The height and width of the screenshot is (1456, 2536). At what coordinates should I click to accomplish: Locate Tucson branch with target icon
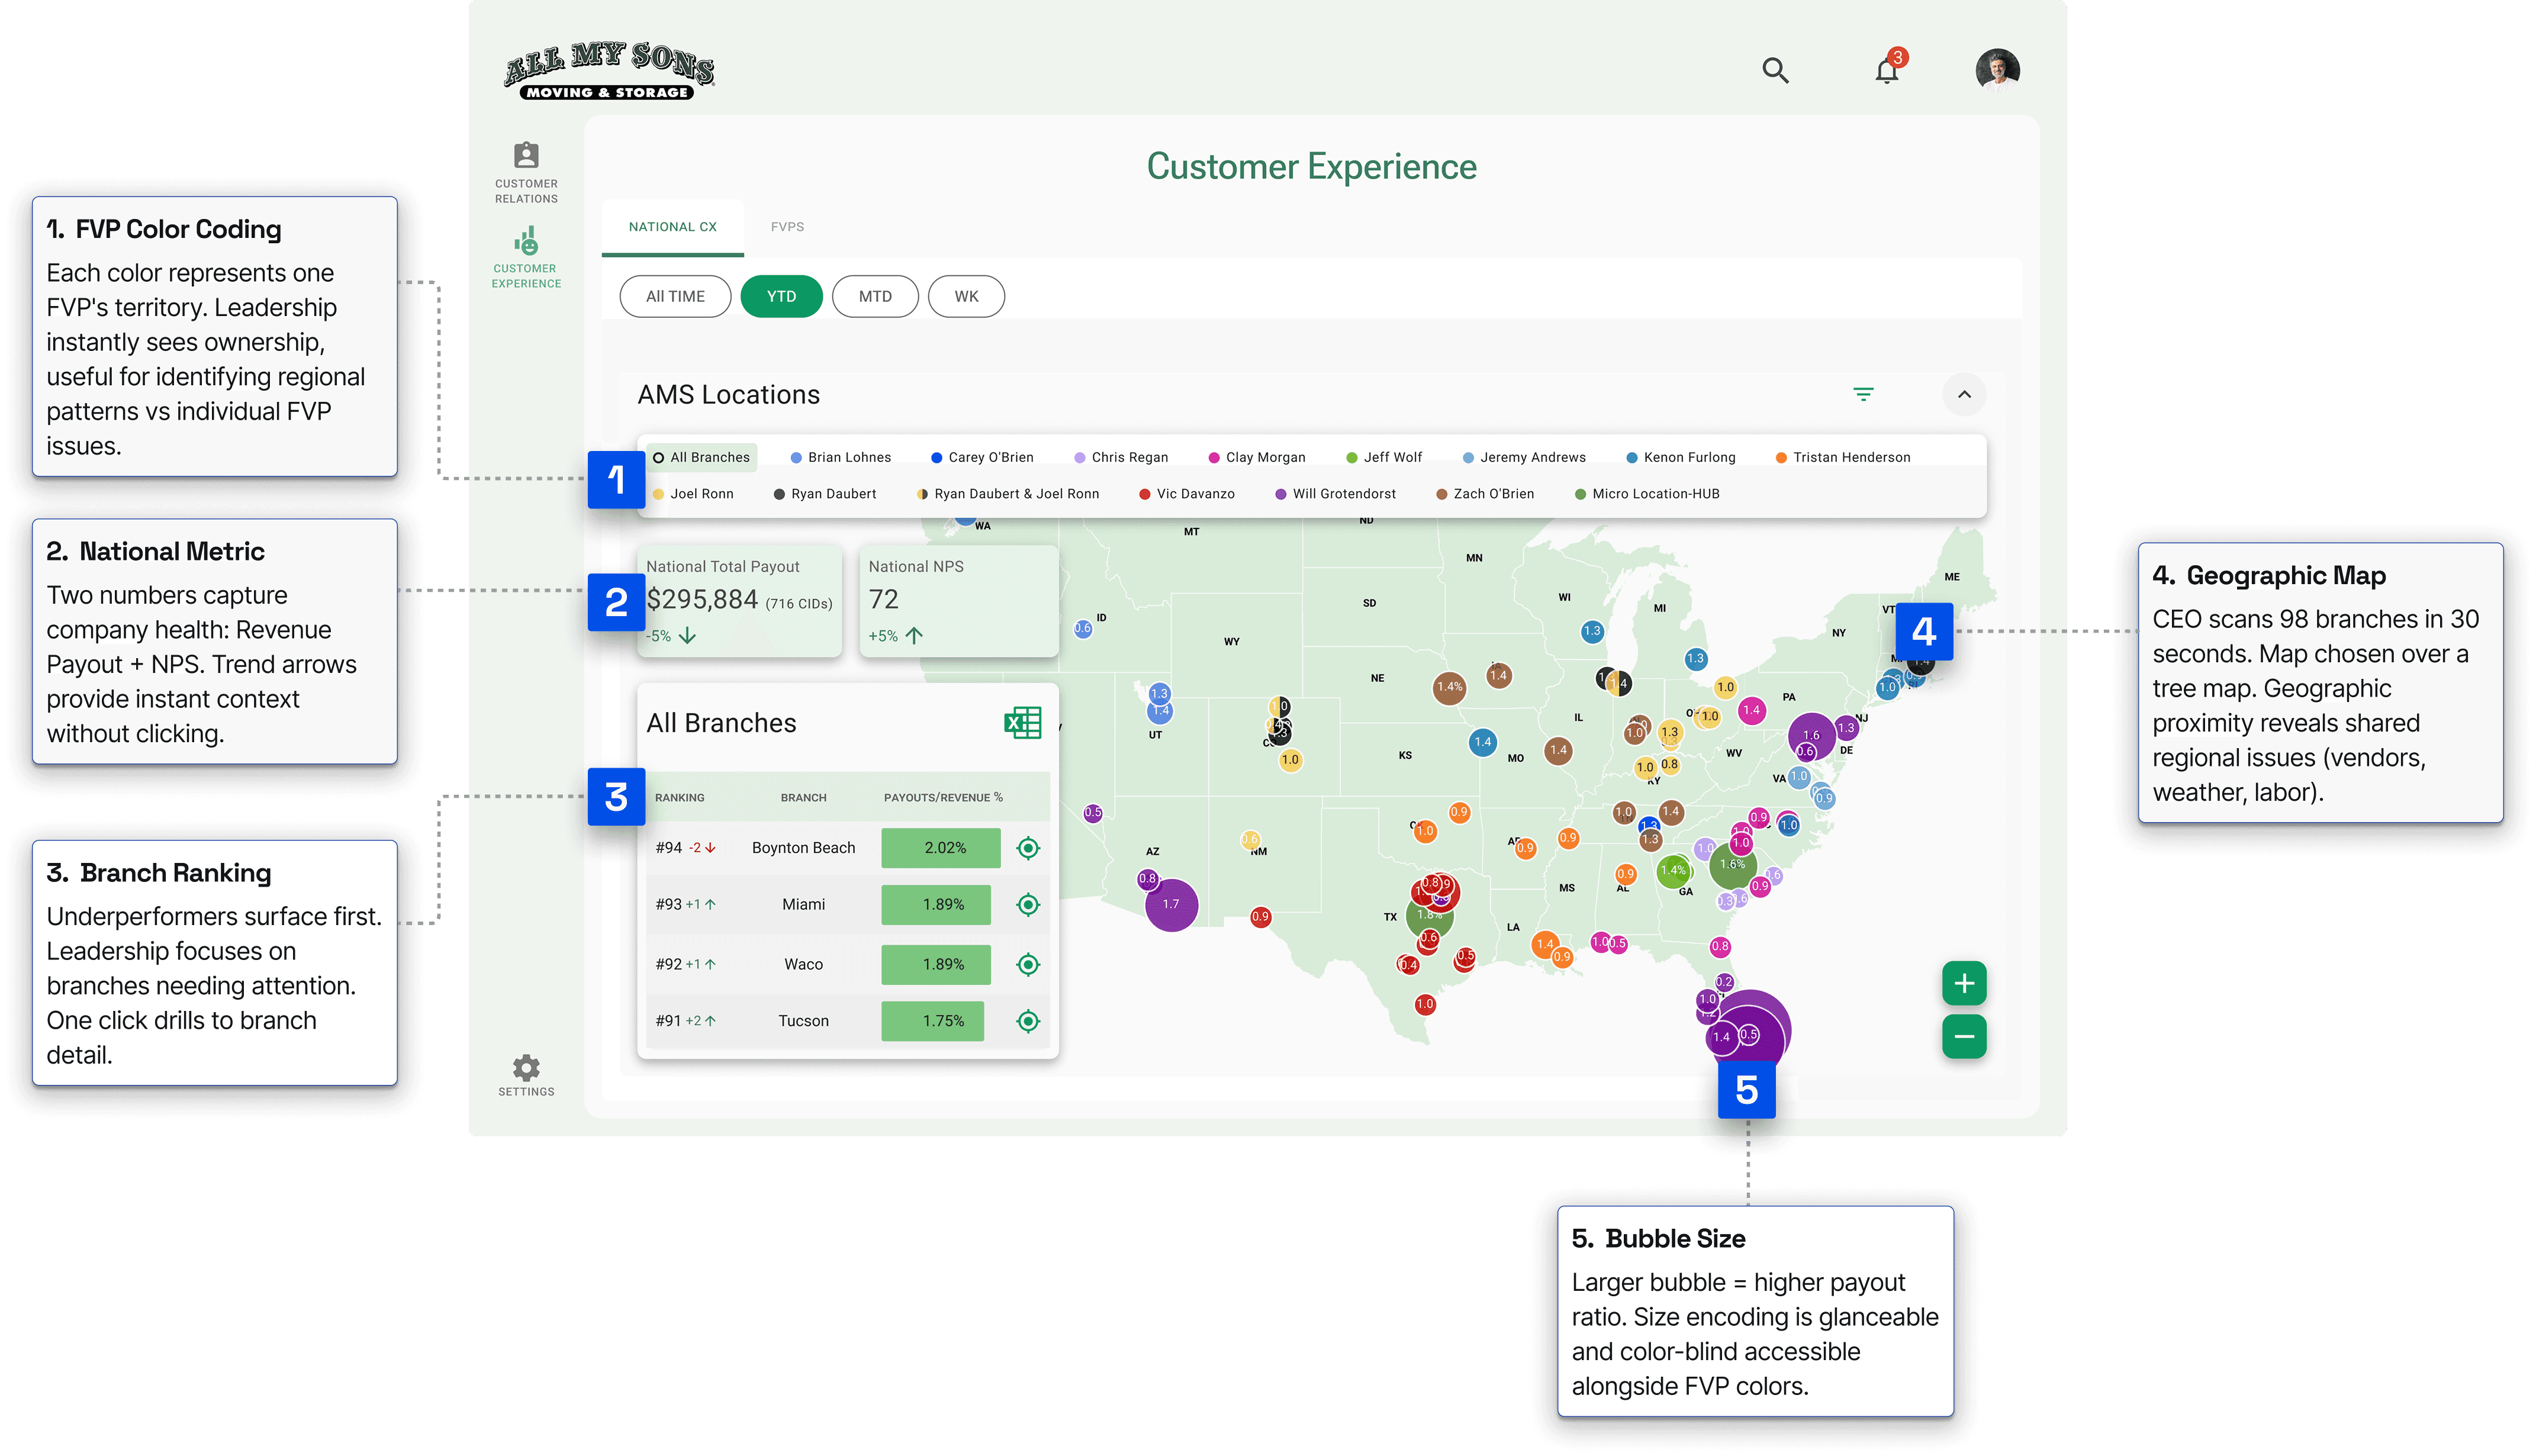pyautogui.click(x=1027, y=1021)
